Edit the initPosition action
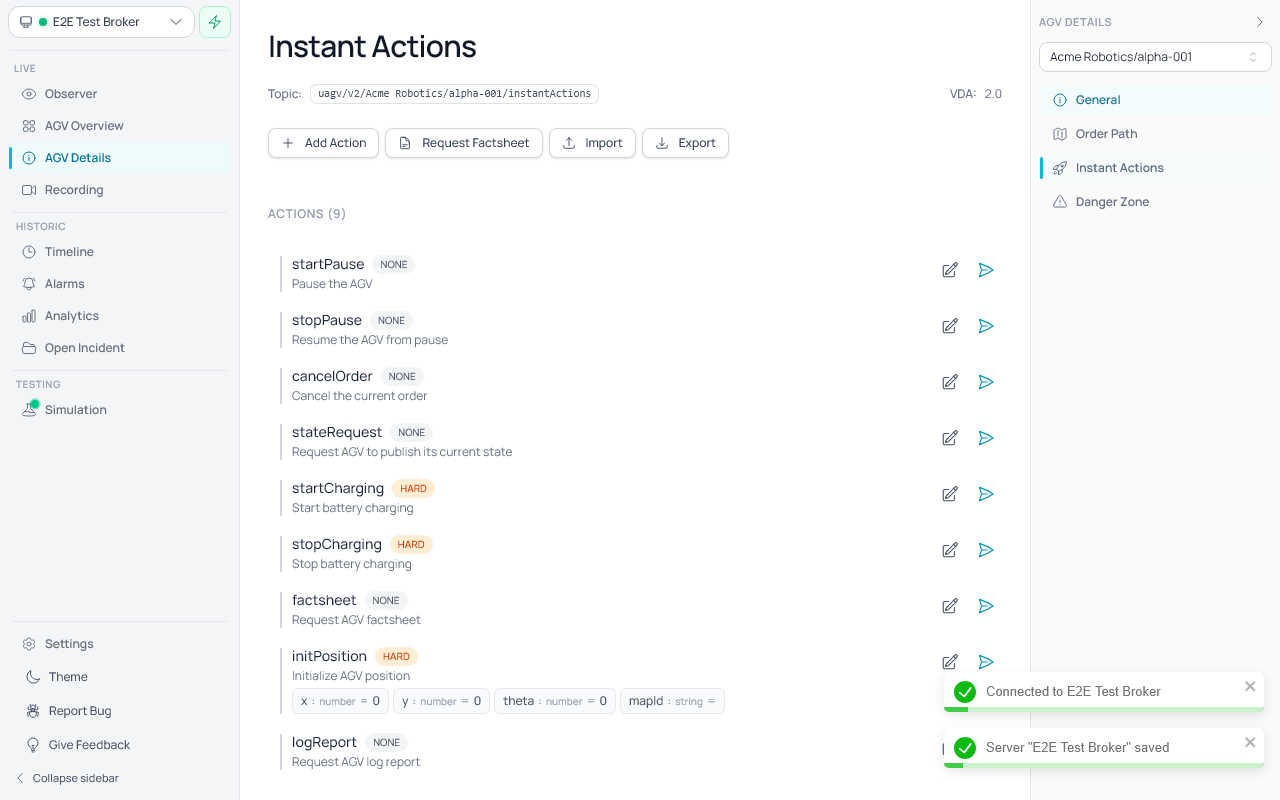The width and height of the screenshot is (1280, 800). pyautogui.click(x=950, y=662)
